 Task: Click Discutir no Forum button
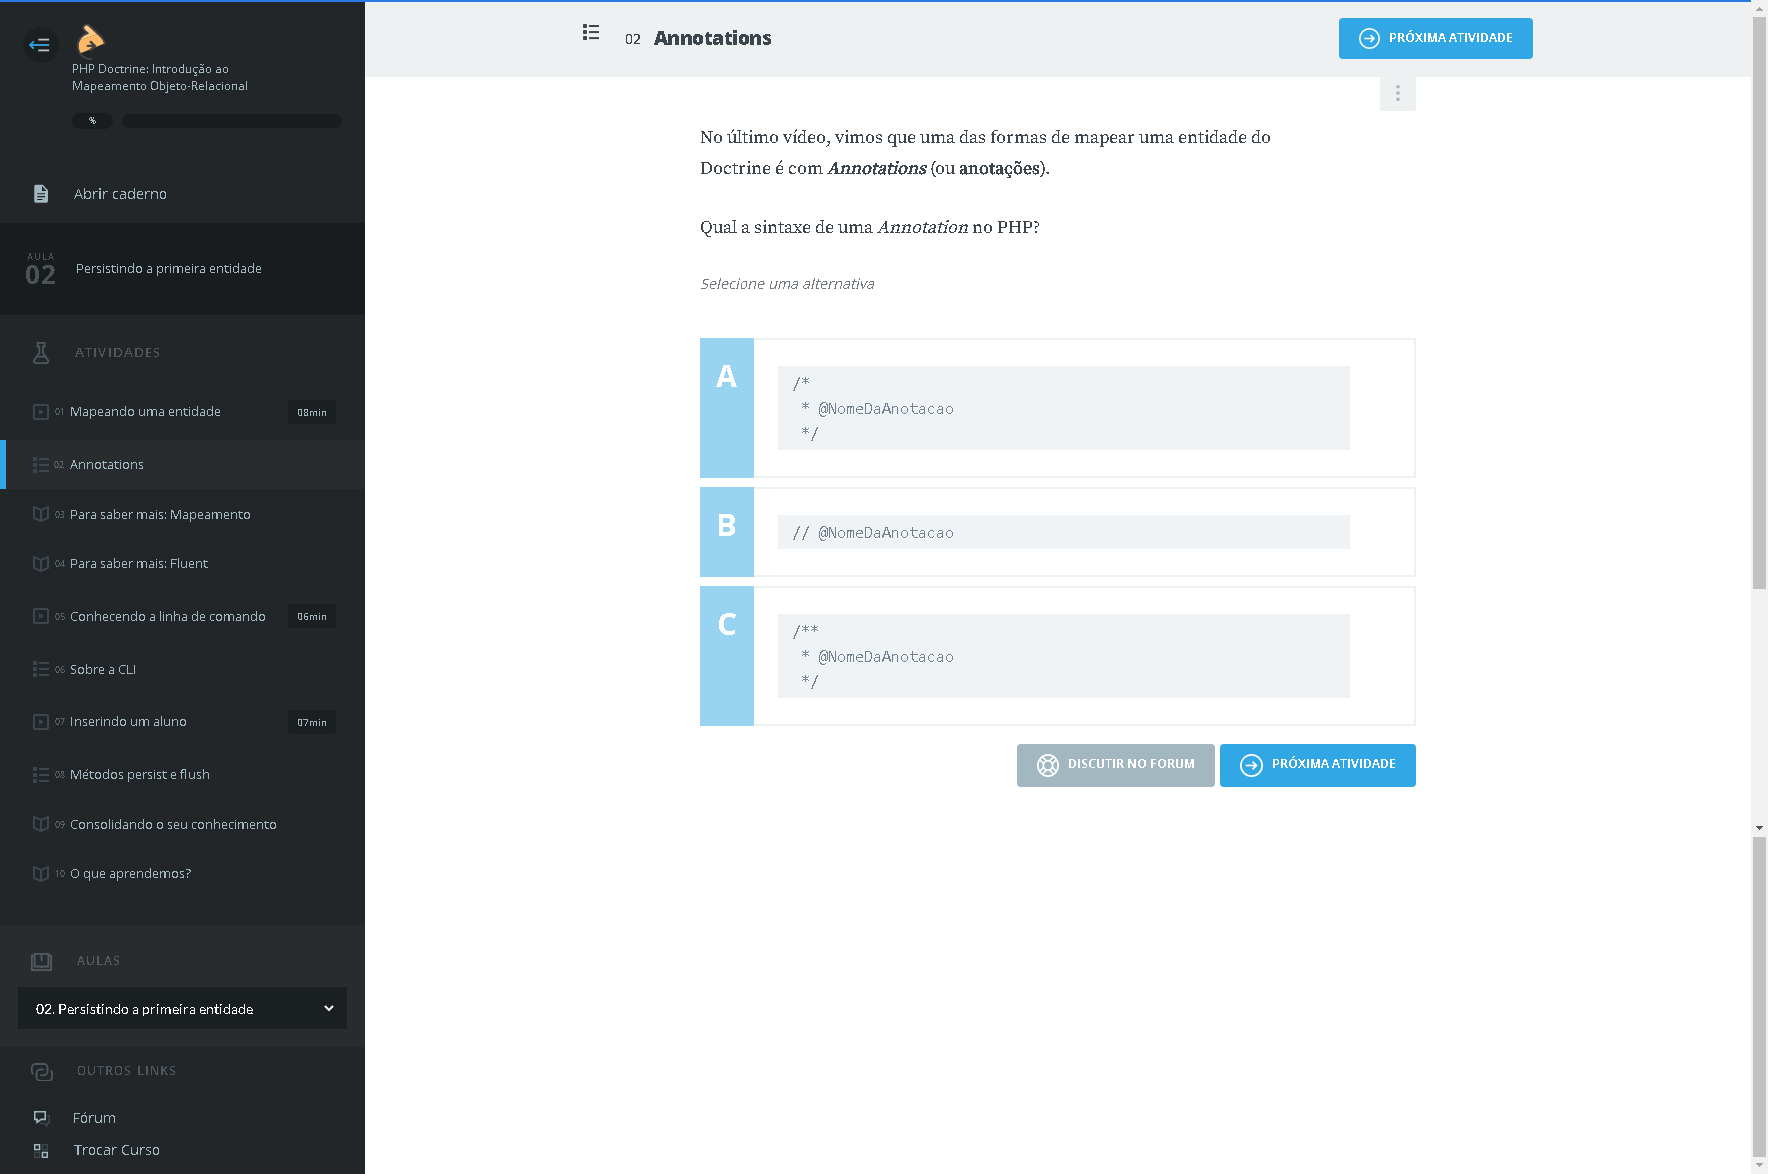[1115, 765]
